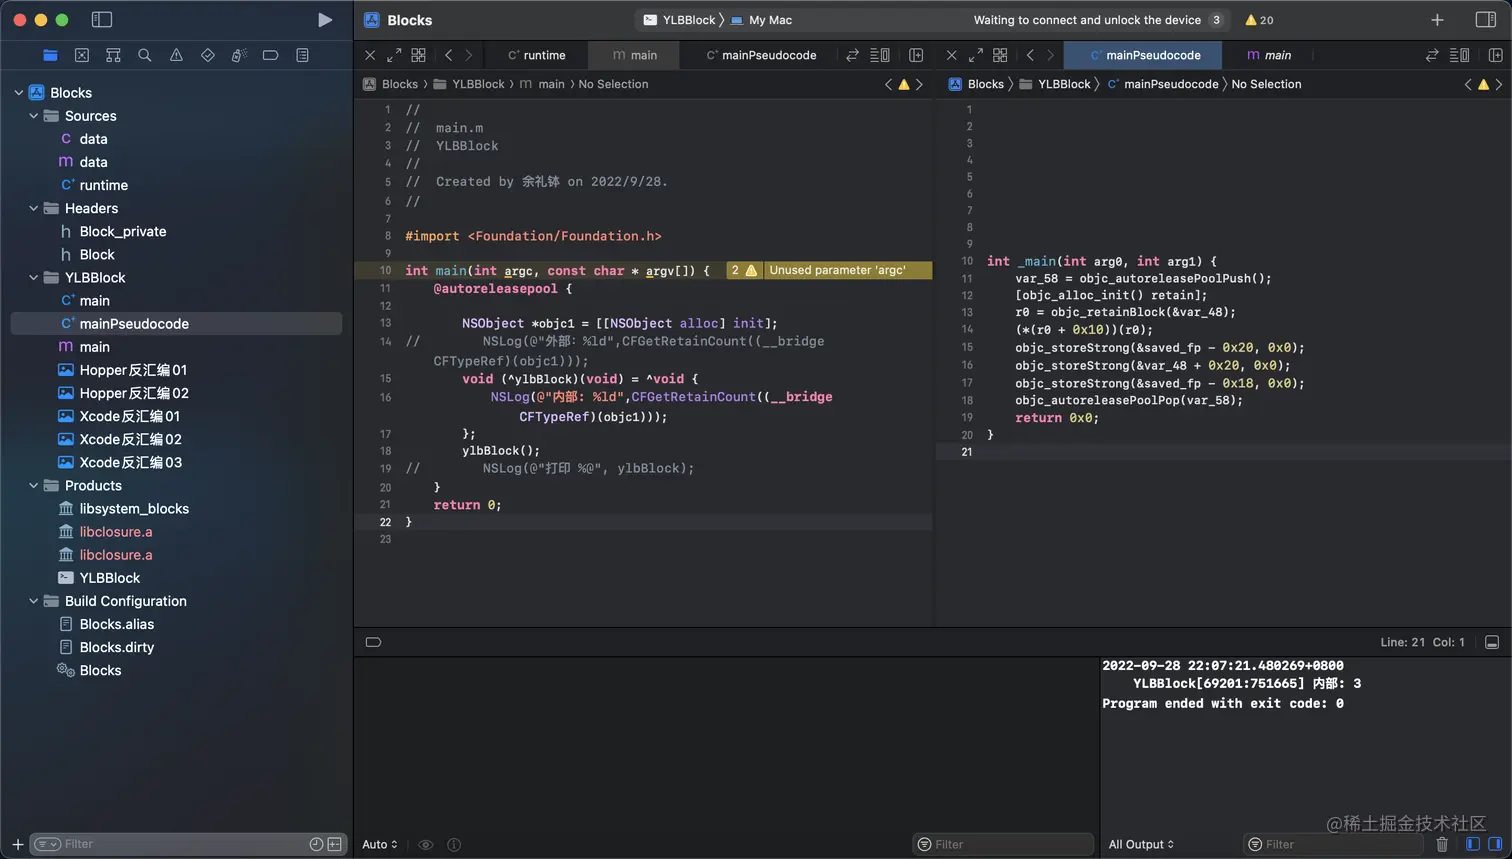This screenshot has width=1512, height=859.
Task: Open the Auto variables view dropdown
Action: (379, 844)
